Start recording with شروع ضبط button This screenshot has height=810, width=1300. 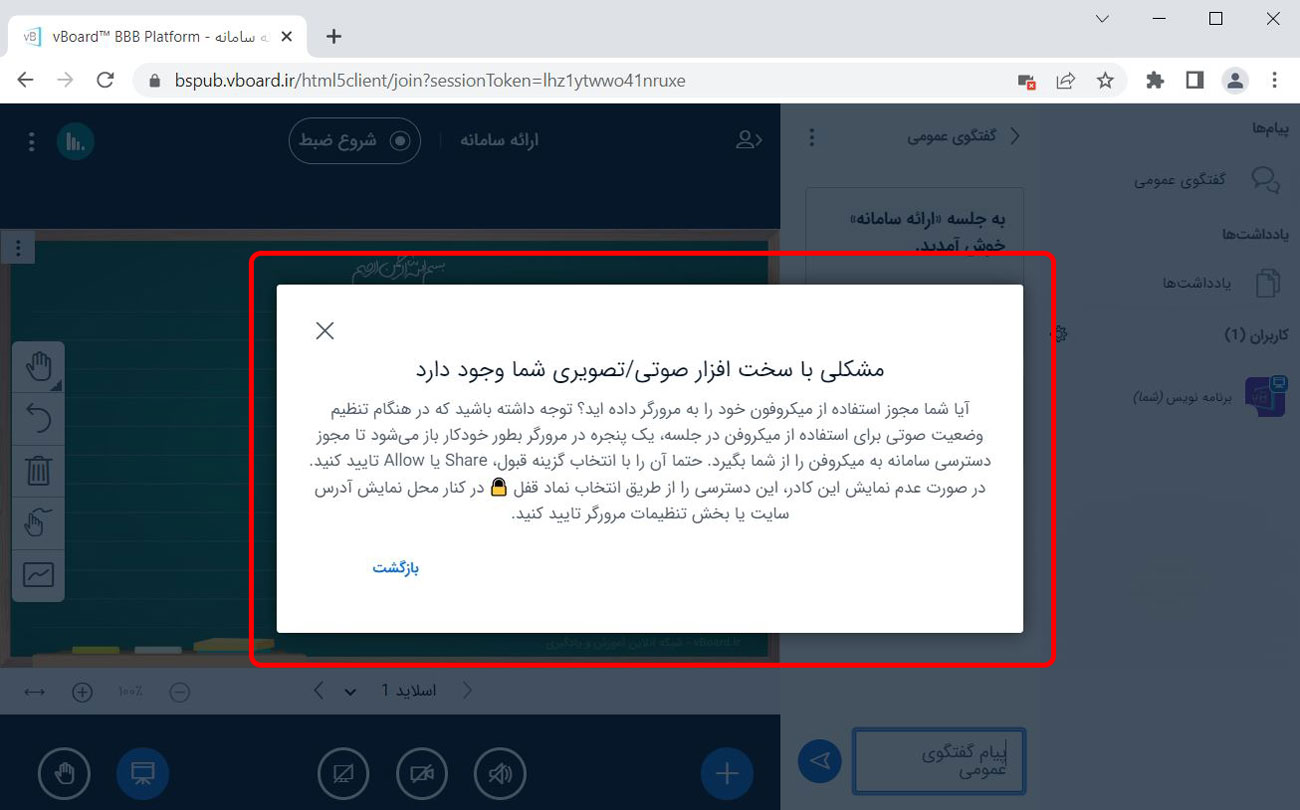click(354, 141)
